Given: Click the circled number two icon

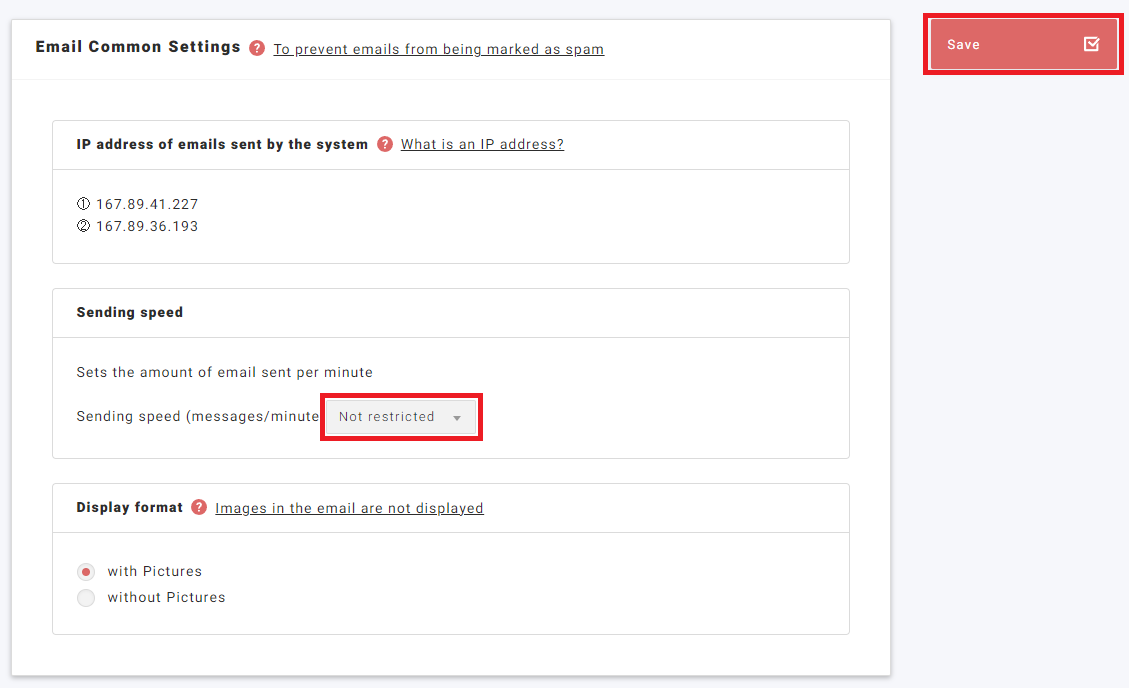Looking at the screenshot, I should [x=83, y=226].
